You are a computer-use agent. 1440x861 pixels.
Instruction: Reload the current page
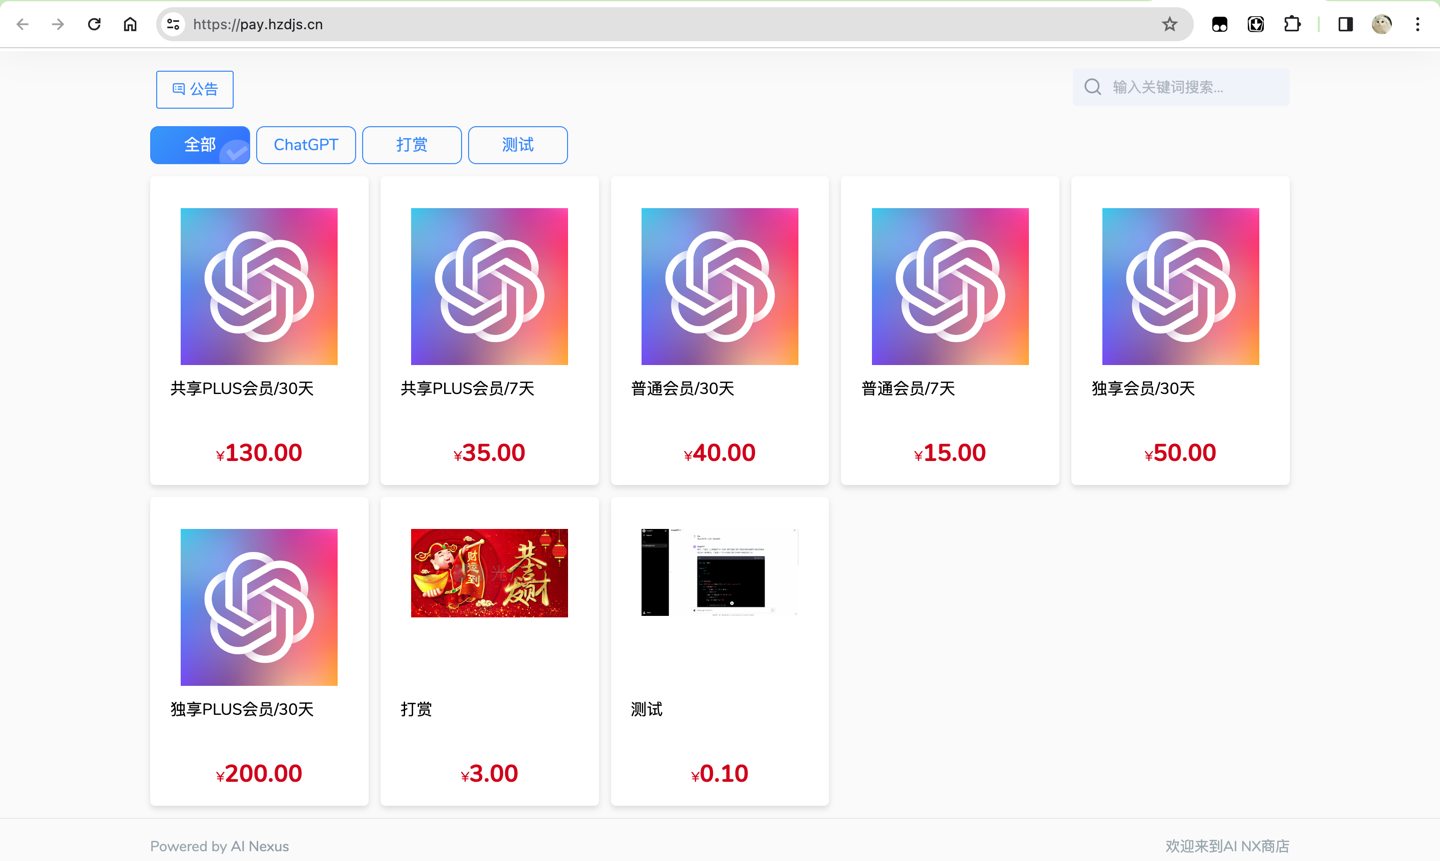(94, 24)
